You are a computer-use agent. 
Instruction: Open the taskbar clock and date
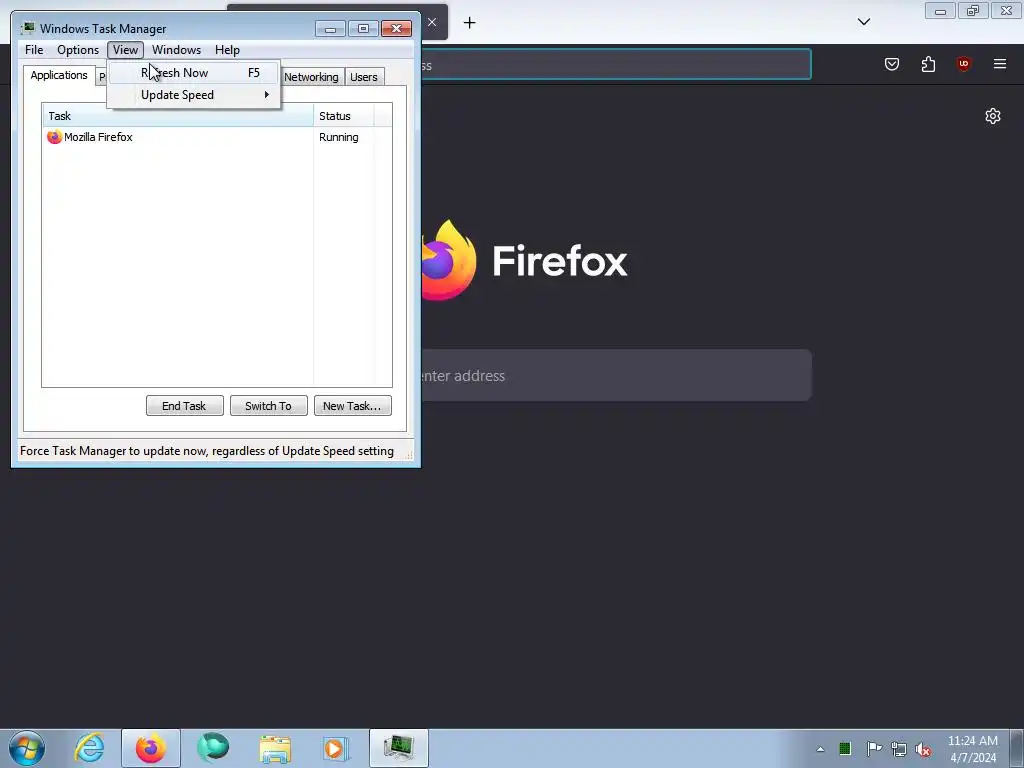972,749
